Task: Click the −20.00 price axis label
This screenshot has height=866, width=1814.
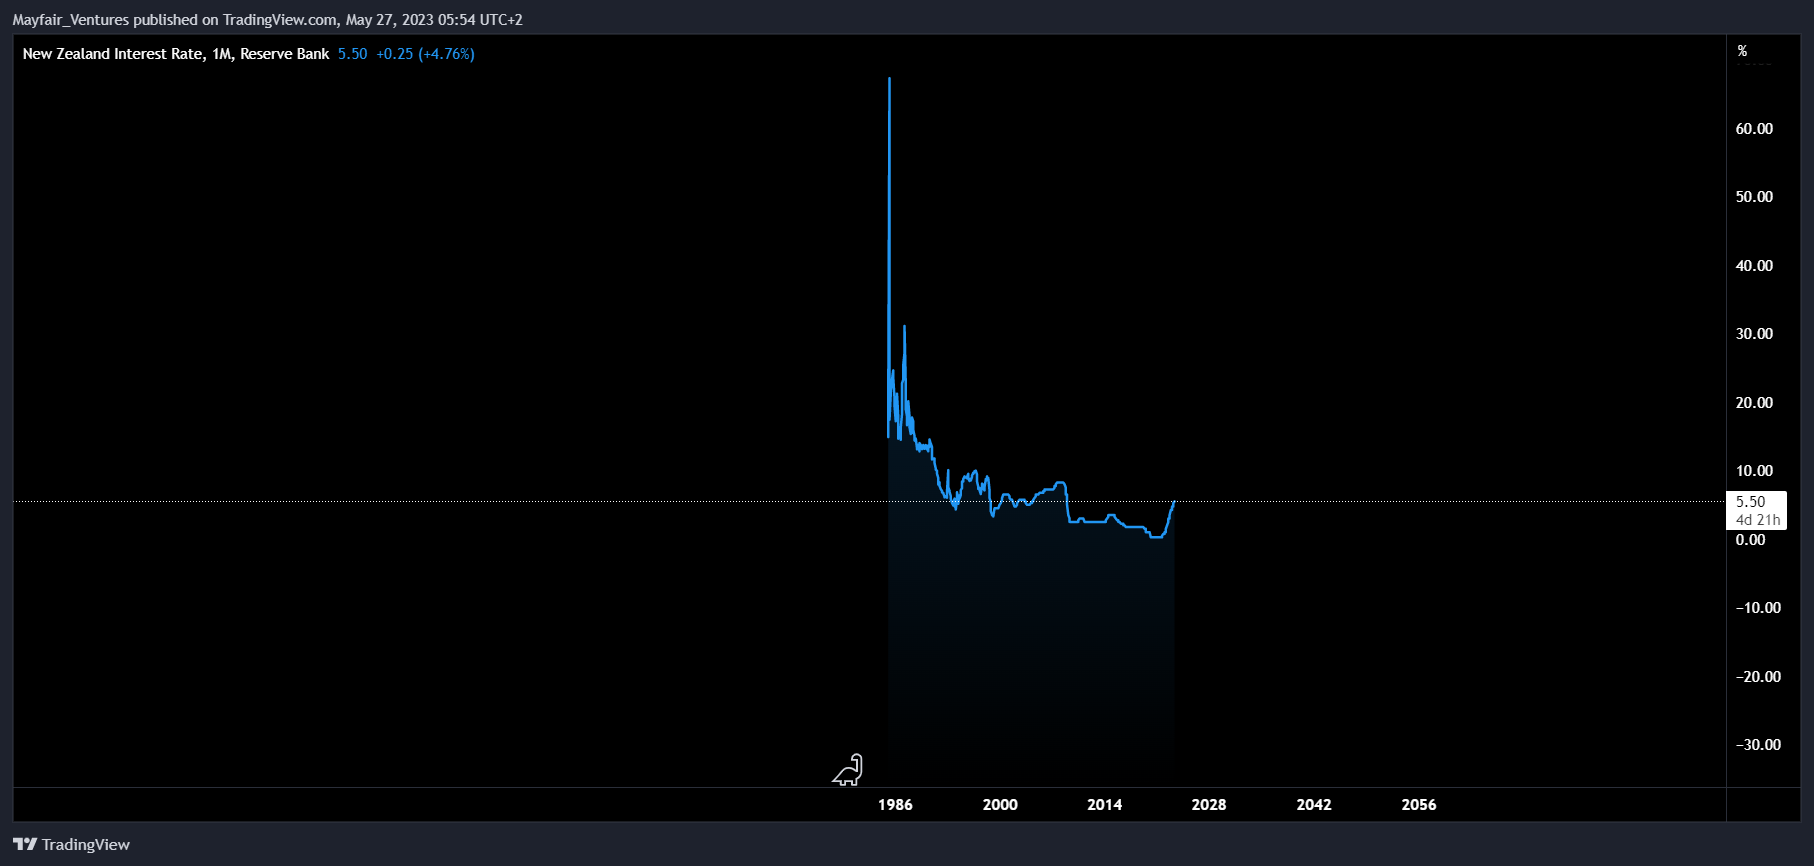Action: point(1758,677)
